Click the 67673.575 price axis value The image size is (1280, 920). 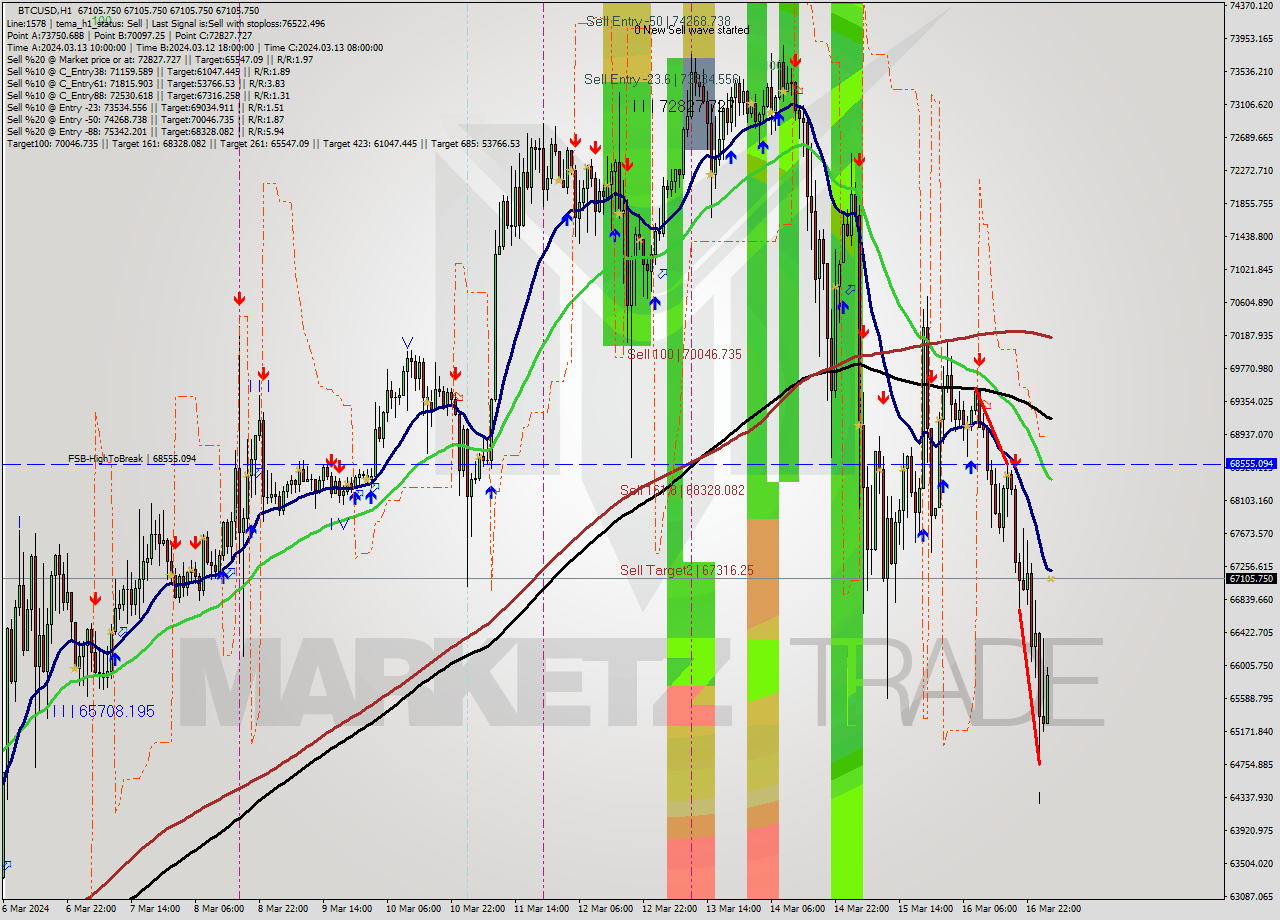1251,533
